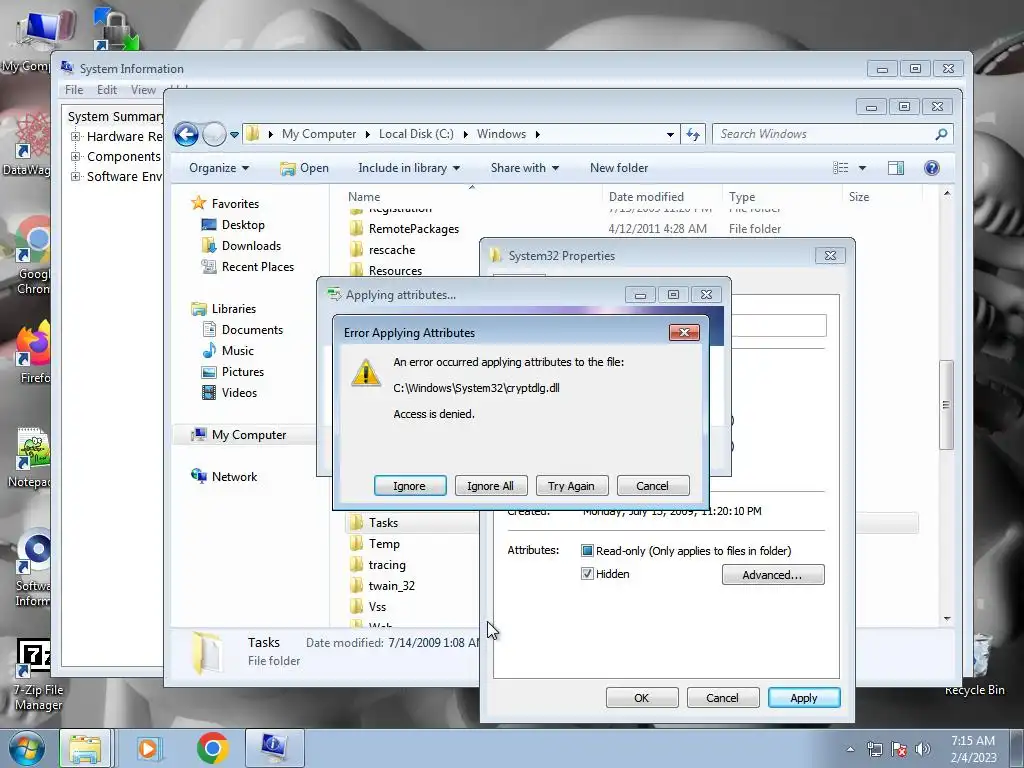
Task: Sort by Date modified column header
Action: 662,197
